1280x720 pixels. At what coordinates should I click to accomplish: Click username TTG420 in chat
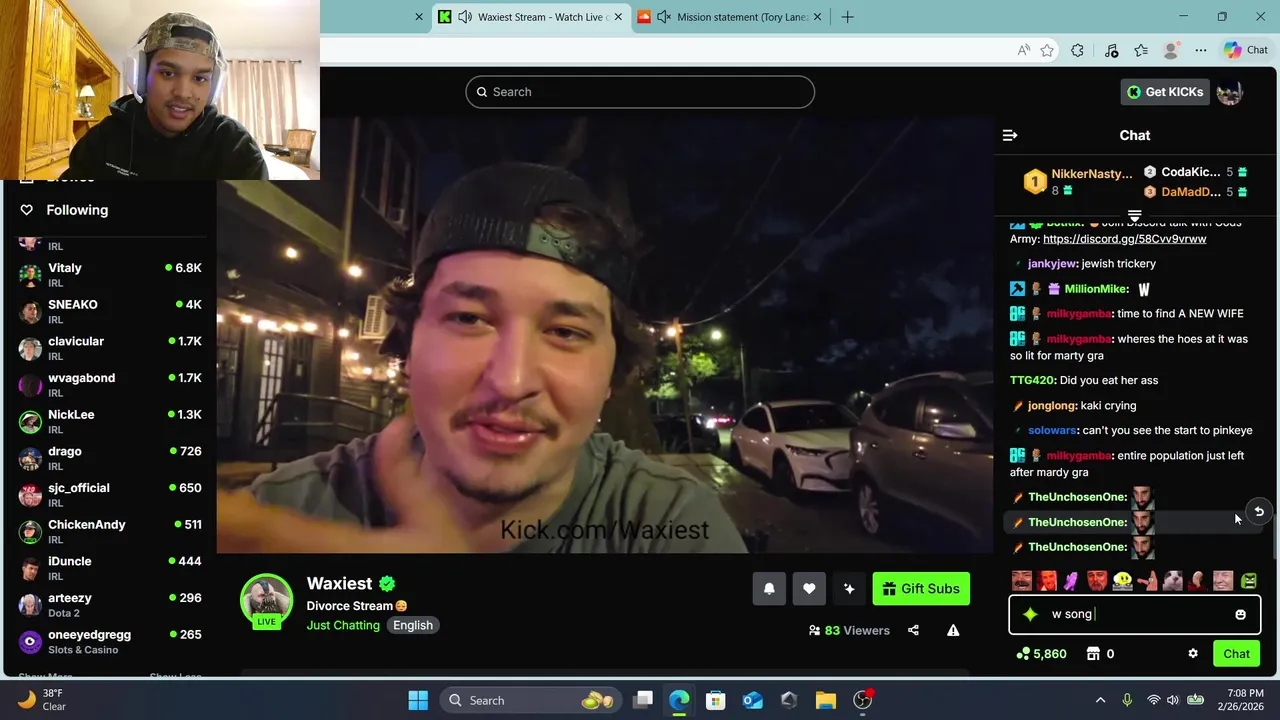[1032, 381]
